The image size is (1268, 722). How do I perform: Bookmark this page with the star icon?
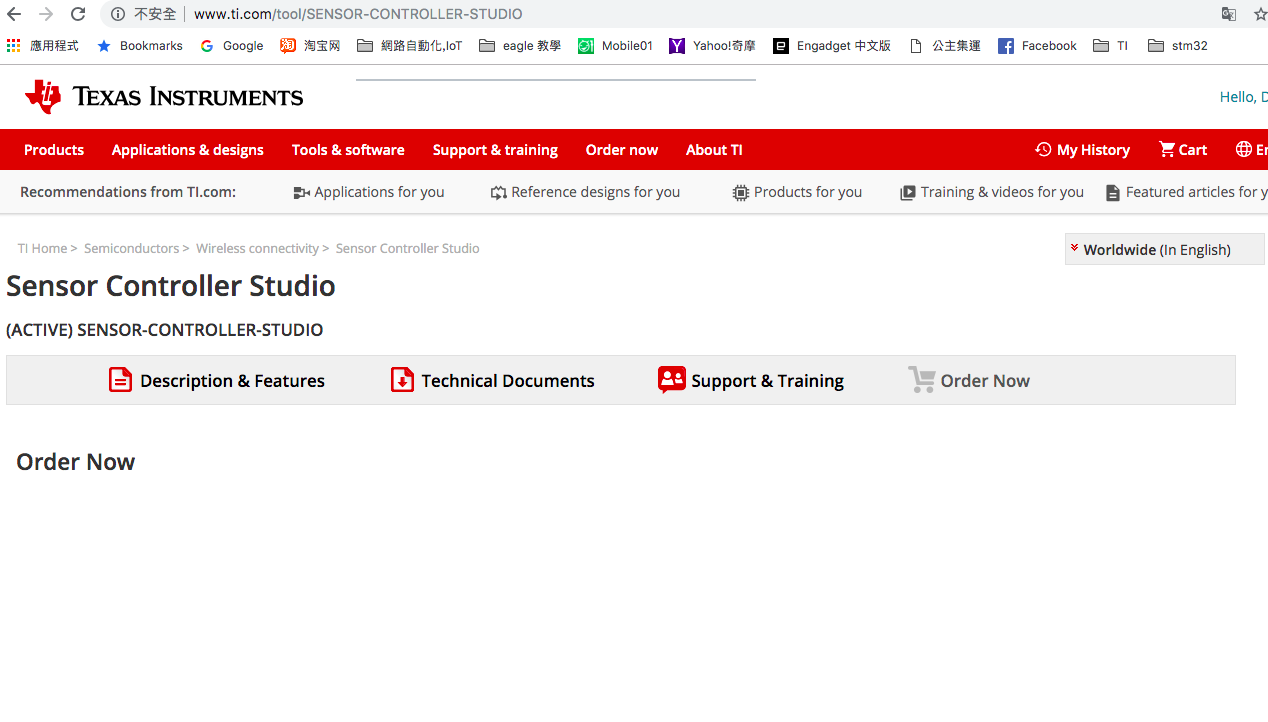[1260, 14]
